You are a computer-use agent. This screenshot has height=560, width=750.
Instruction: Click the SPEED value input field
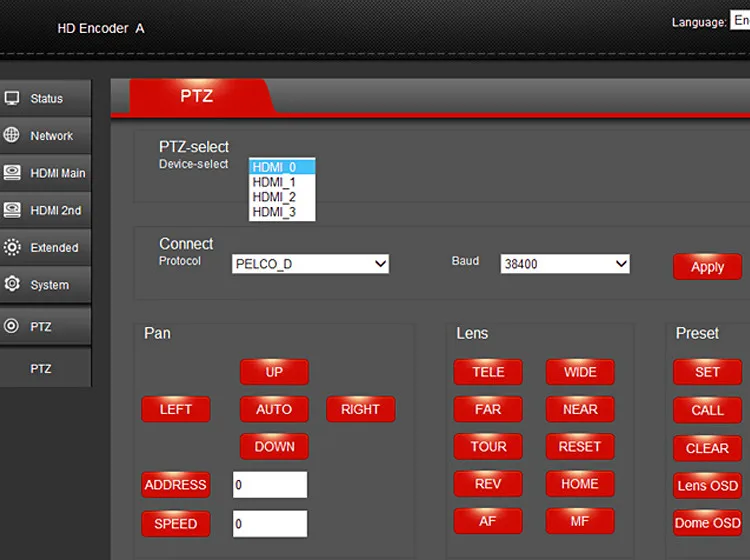tap(270, 524)
